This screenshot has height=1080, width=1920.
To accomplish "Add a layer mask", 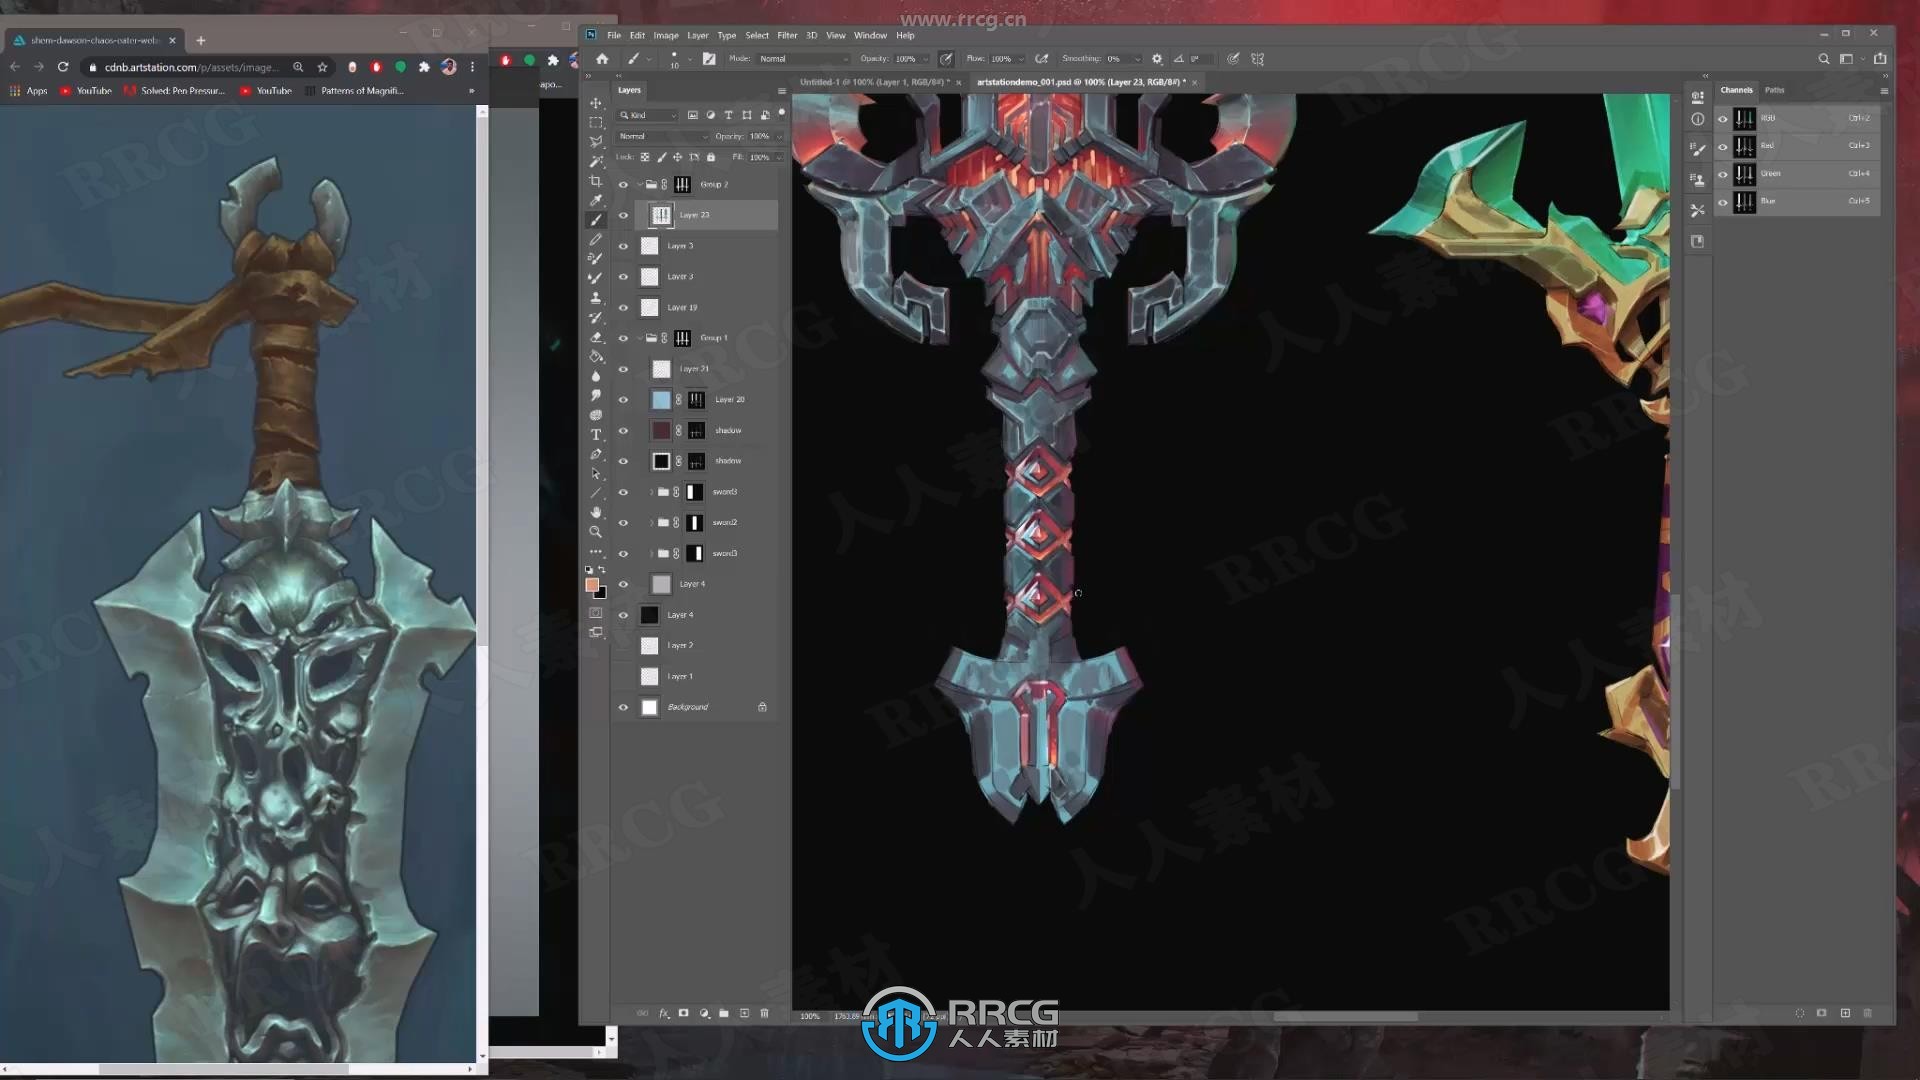I will point(684,1013).
